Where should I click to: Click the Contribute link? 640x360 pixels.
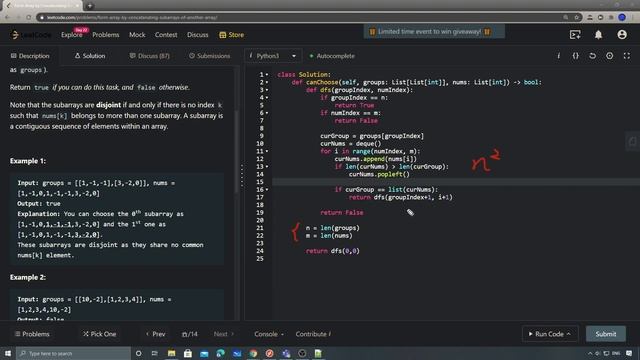click(x=313, y=334)
